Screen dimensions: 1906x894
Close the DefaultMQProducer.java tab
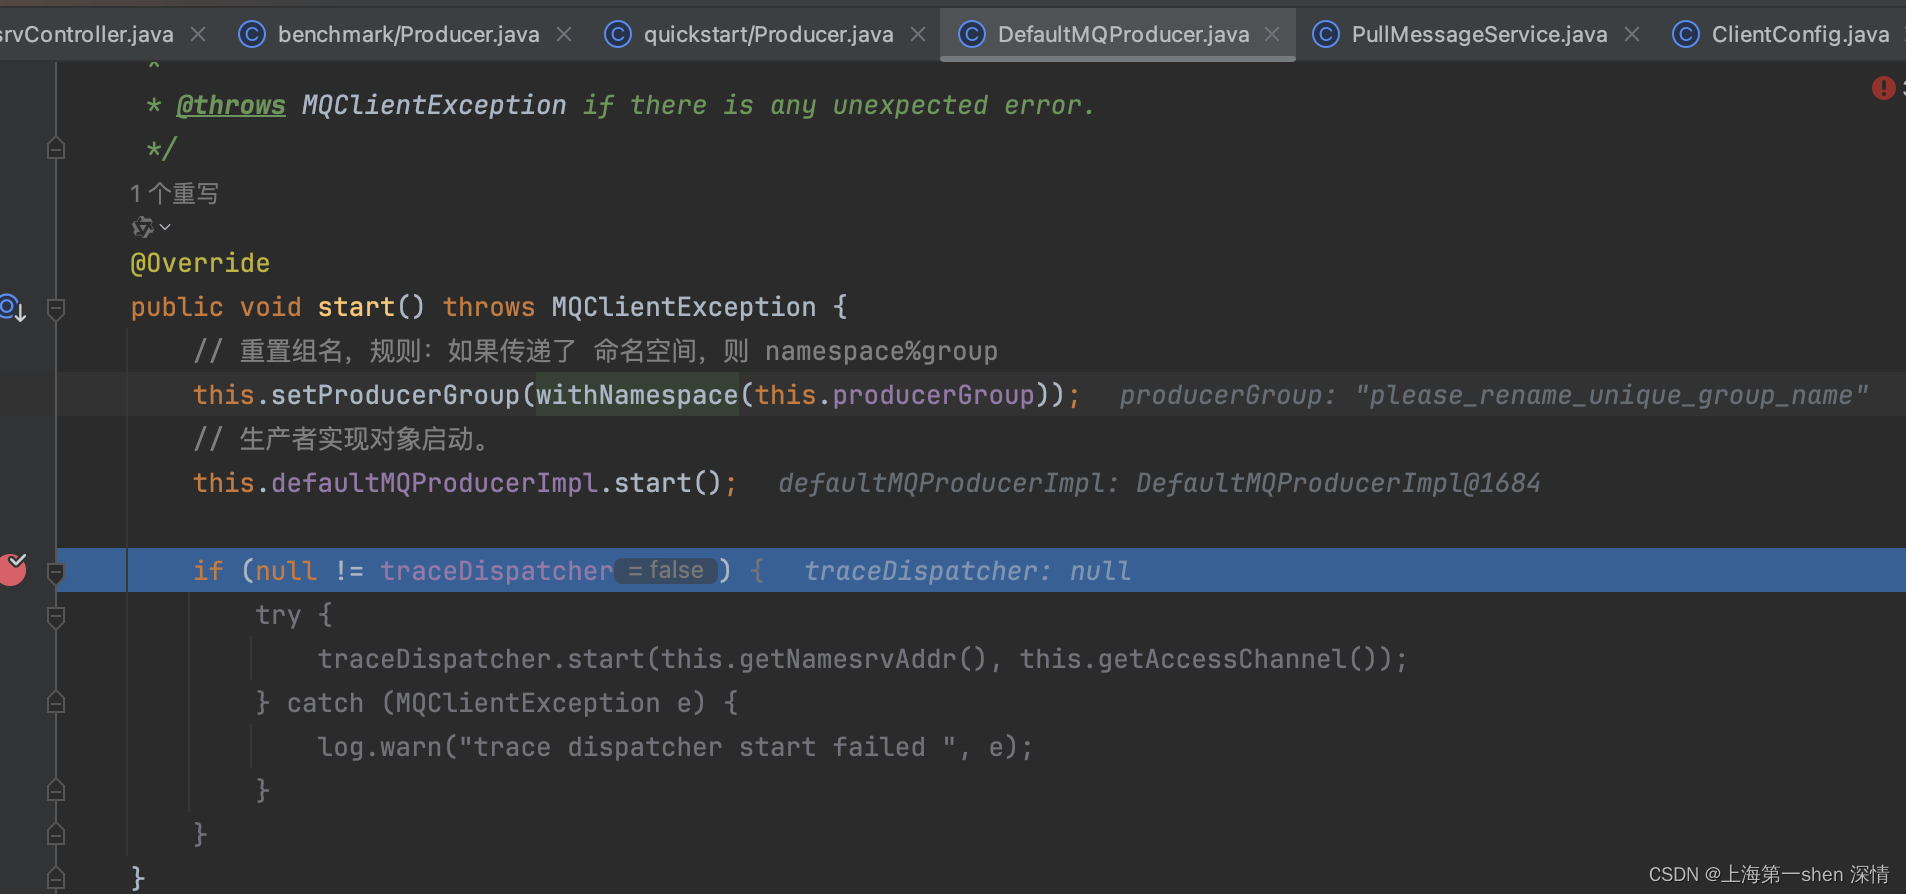click(x=1272, y=34)
